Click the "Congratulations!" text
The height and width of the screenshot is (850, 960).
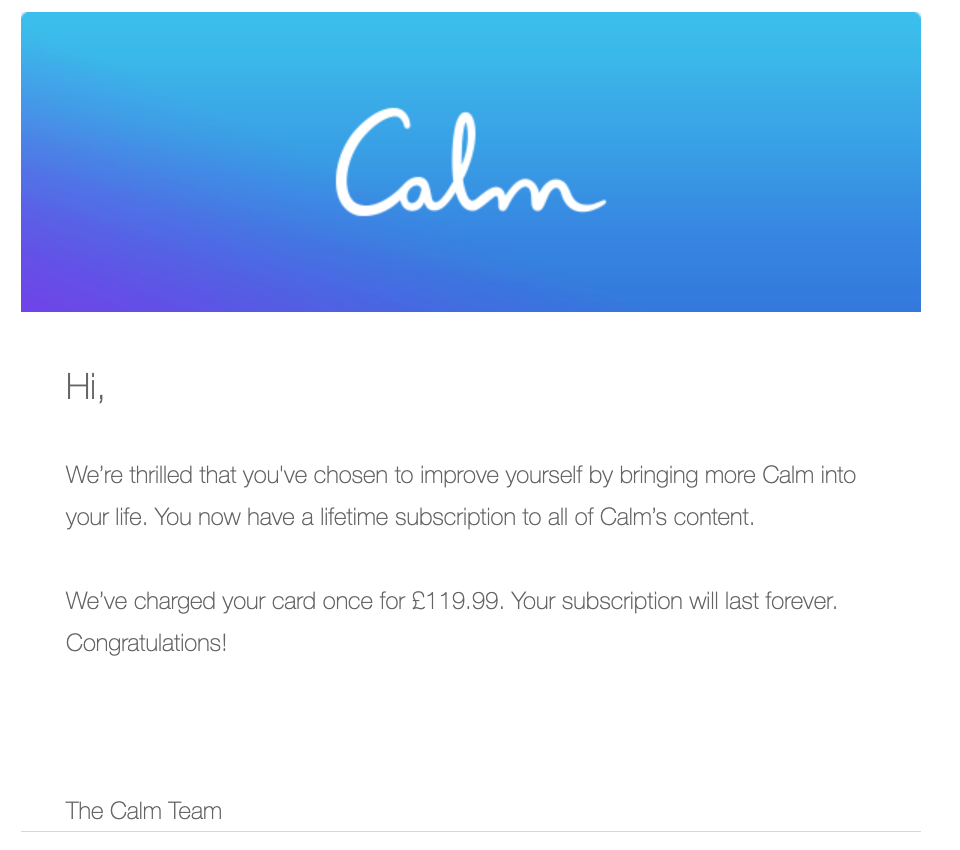pyautogui.click(x=146, y=644)
